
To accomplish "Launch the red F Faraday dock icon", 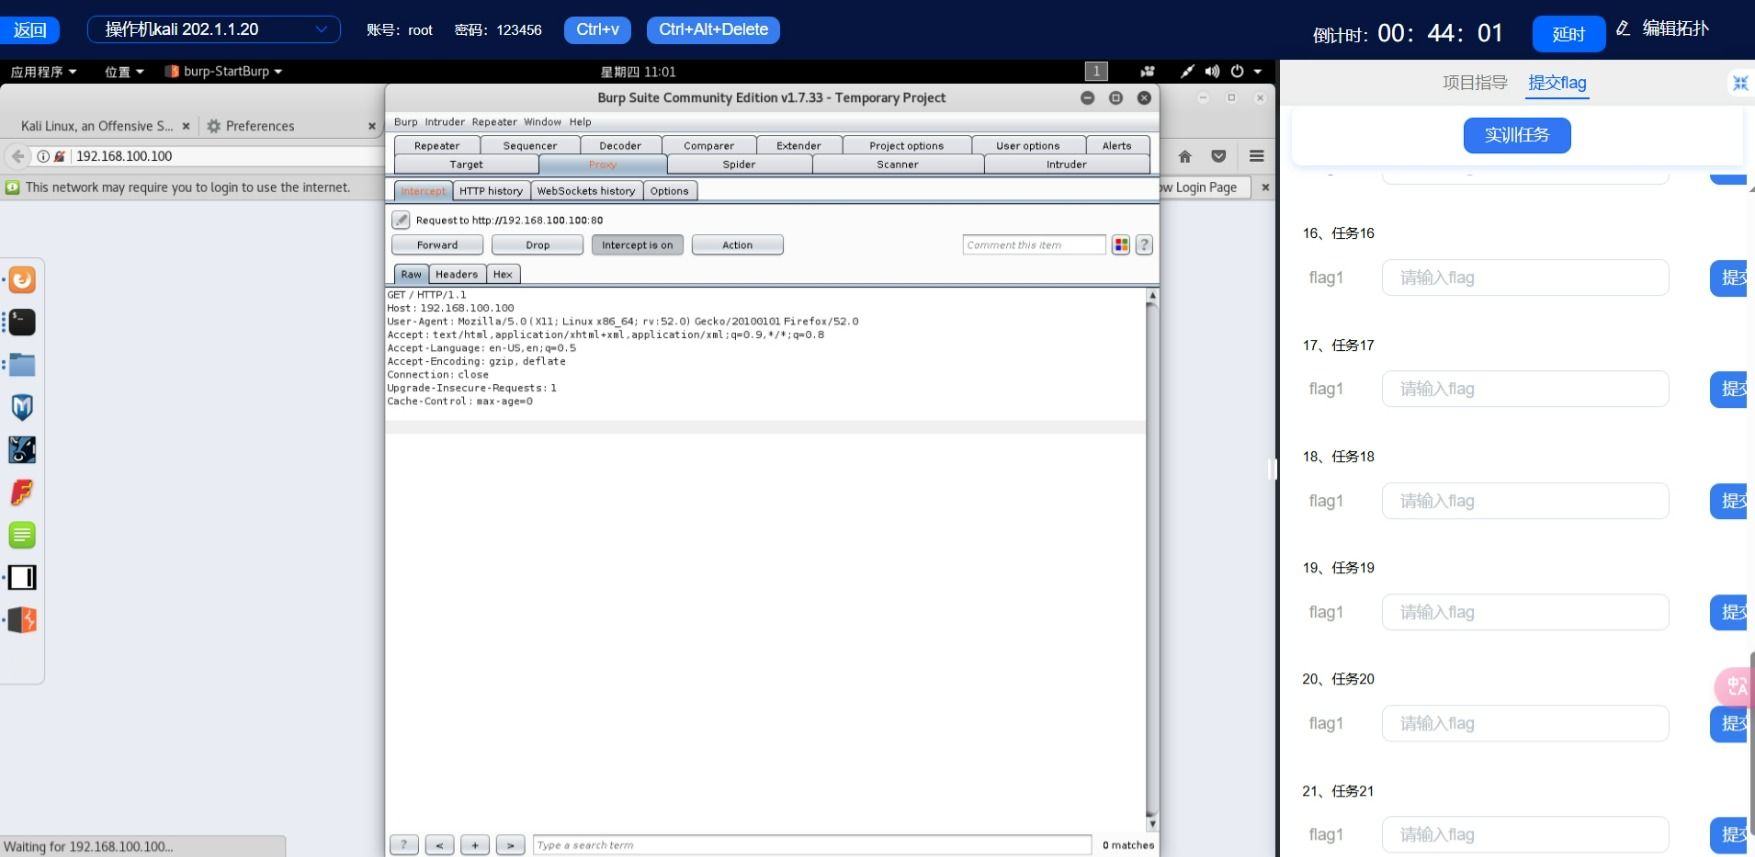I will pyautogui.click(x=22, y=492).
